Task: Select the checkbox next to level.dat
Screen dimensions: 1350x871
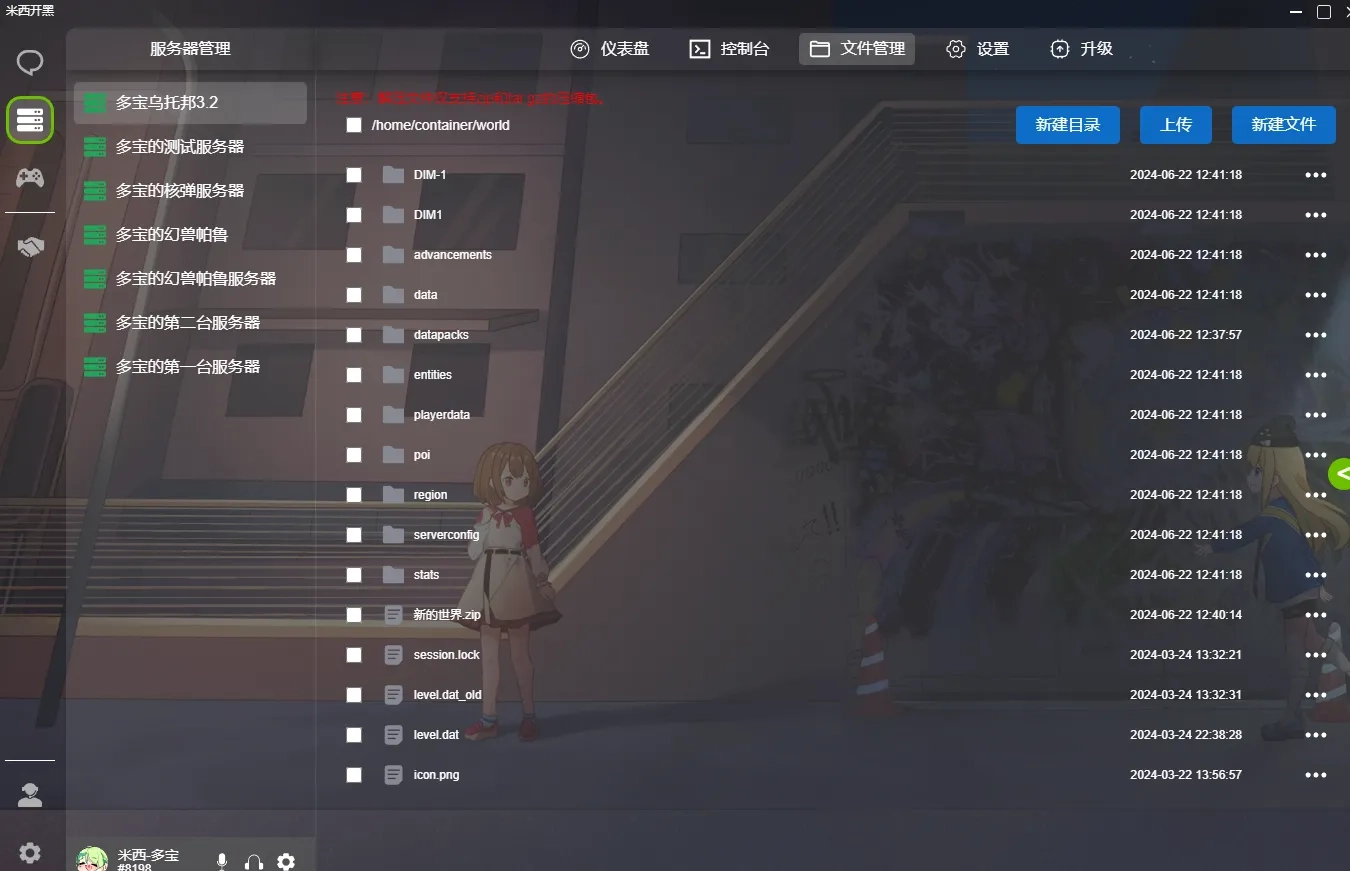Action: pyautogui.click(x=354, y=735)
